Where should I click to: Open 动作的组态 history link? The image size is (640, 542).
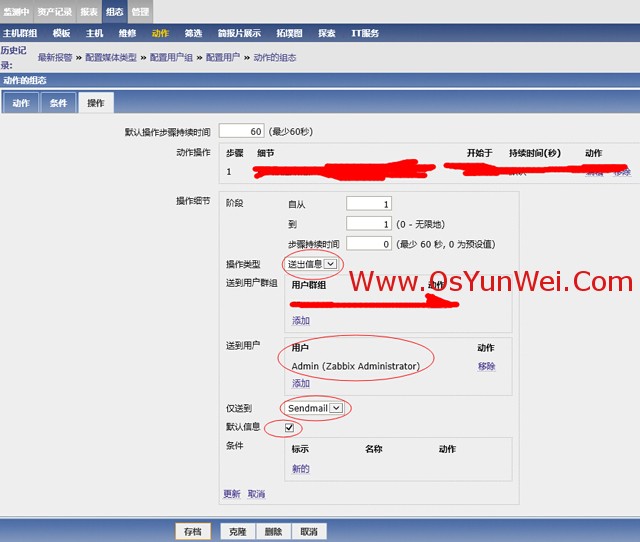click(x=275, y=58)
